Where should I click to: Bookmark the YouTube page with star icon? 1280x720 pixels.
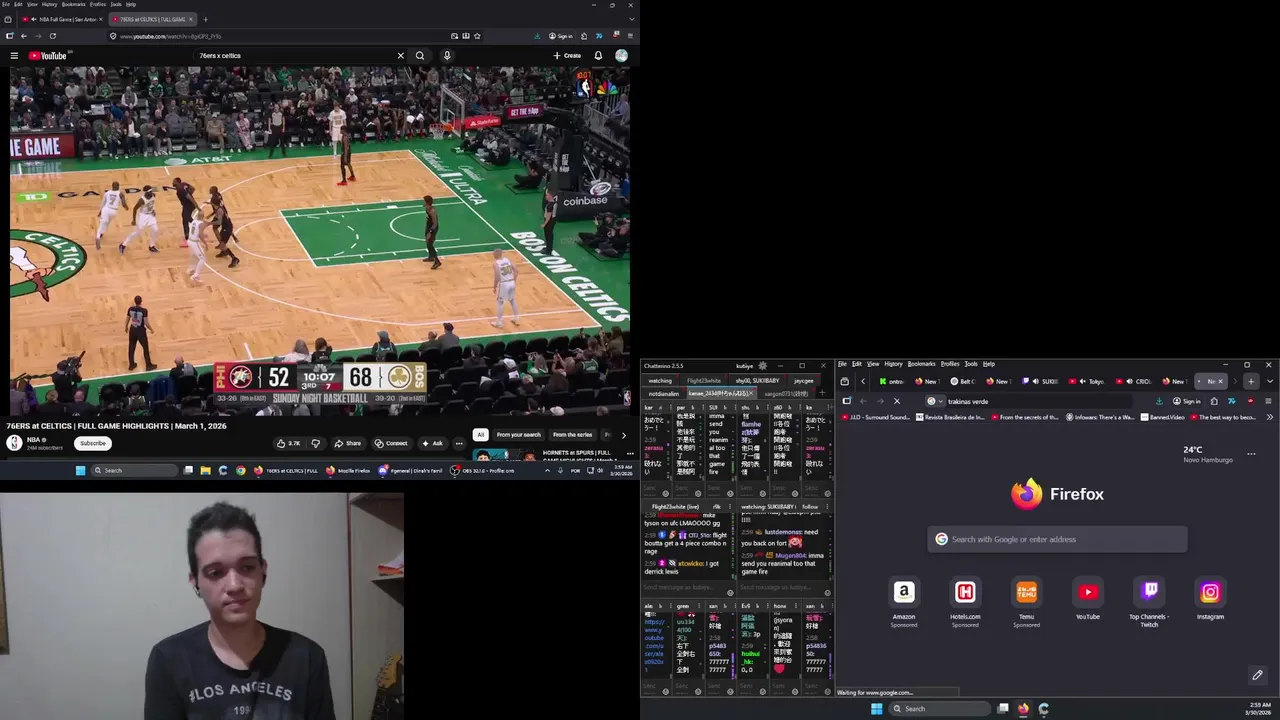click(x=478, y=36)
